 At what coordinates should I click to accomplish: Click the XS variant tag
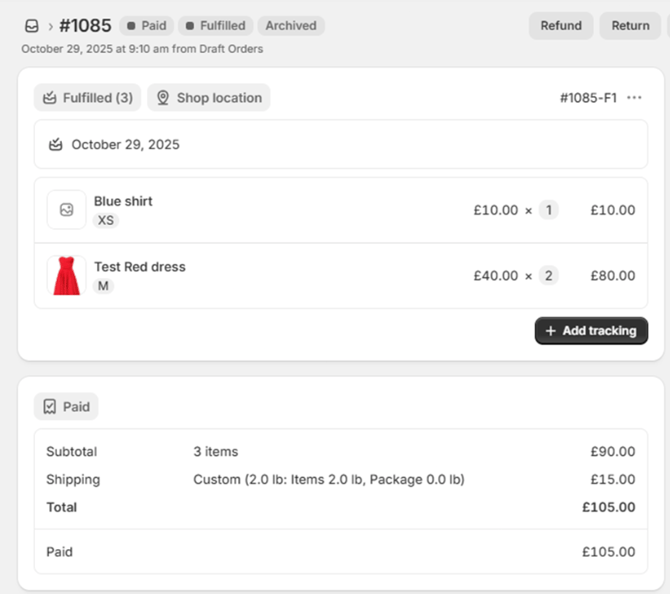(106, 220)
